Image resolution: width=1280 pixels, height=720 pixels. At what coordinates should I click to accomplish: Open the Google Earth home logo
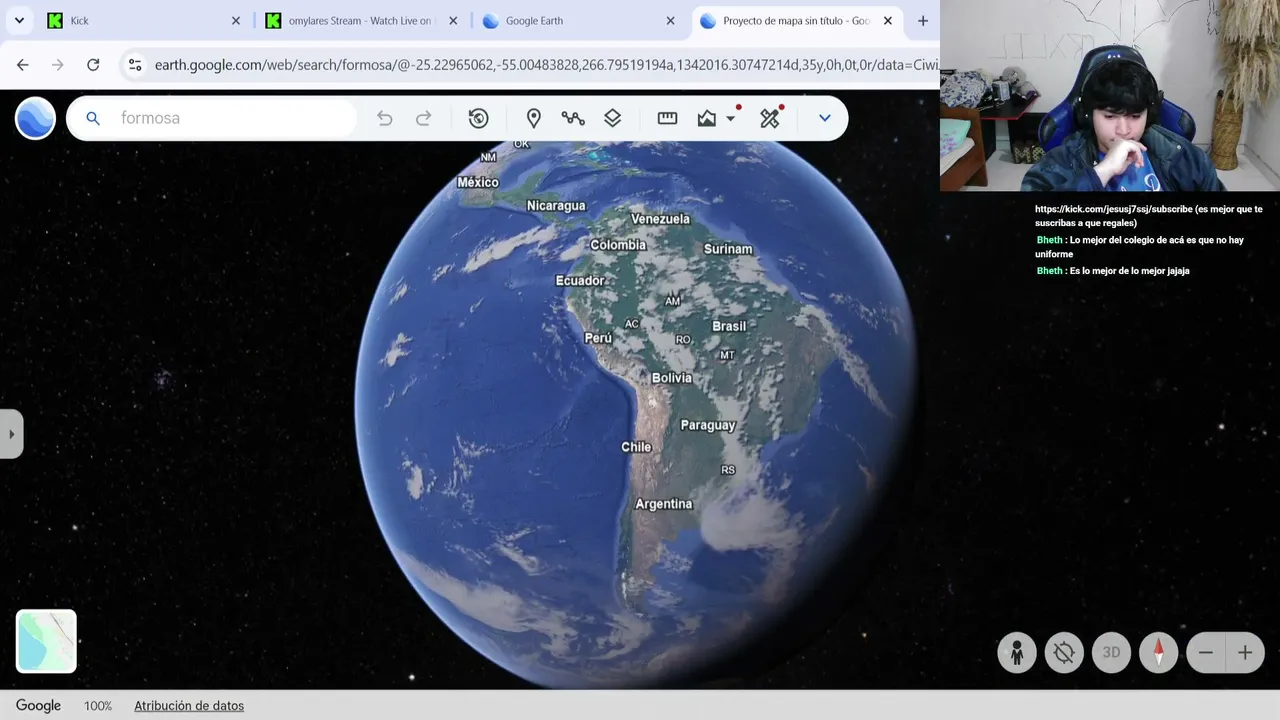pyautogui.click(x=35, y=118)
